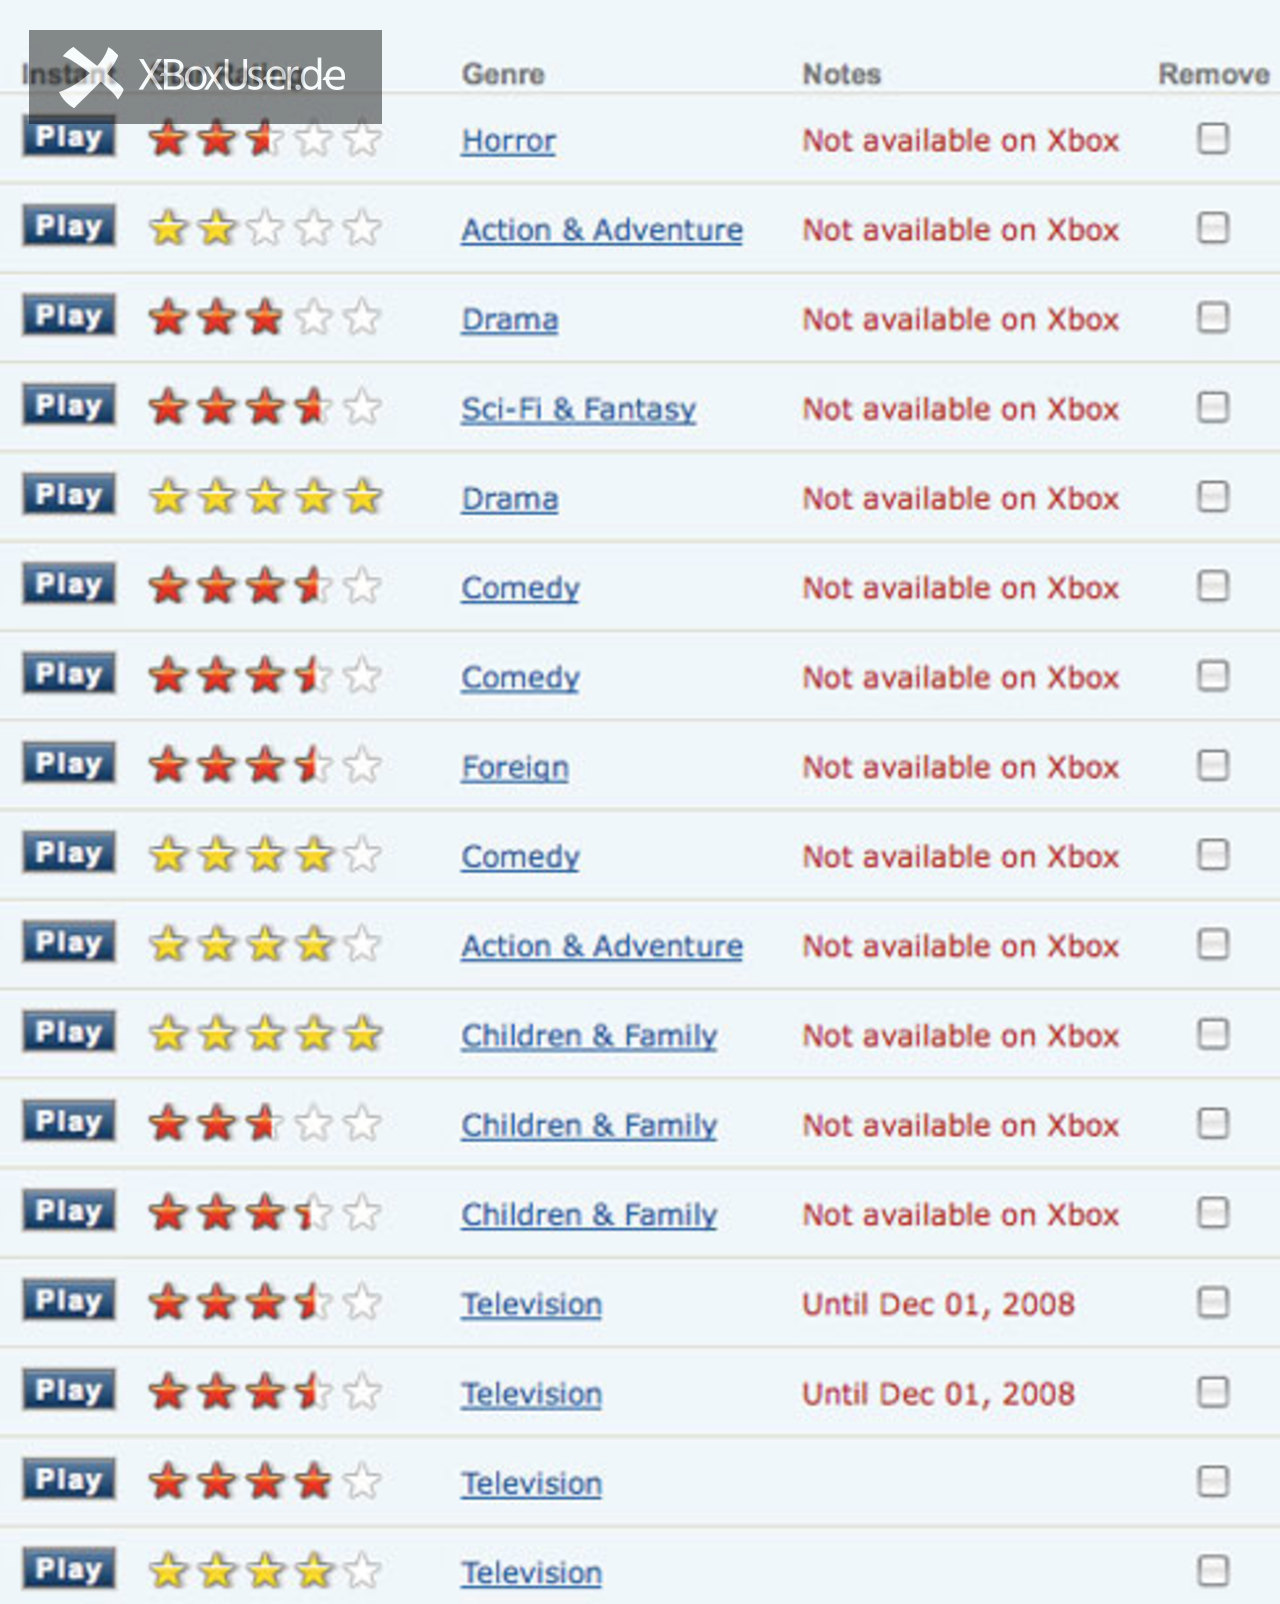The image size is (1280, 1604).
Task: Set first star on Sci-Fi & Fantasy row
Action: point(168,407)
